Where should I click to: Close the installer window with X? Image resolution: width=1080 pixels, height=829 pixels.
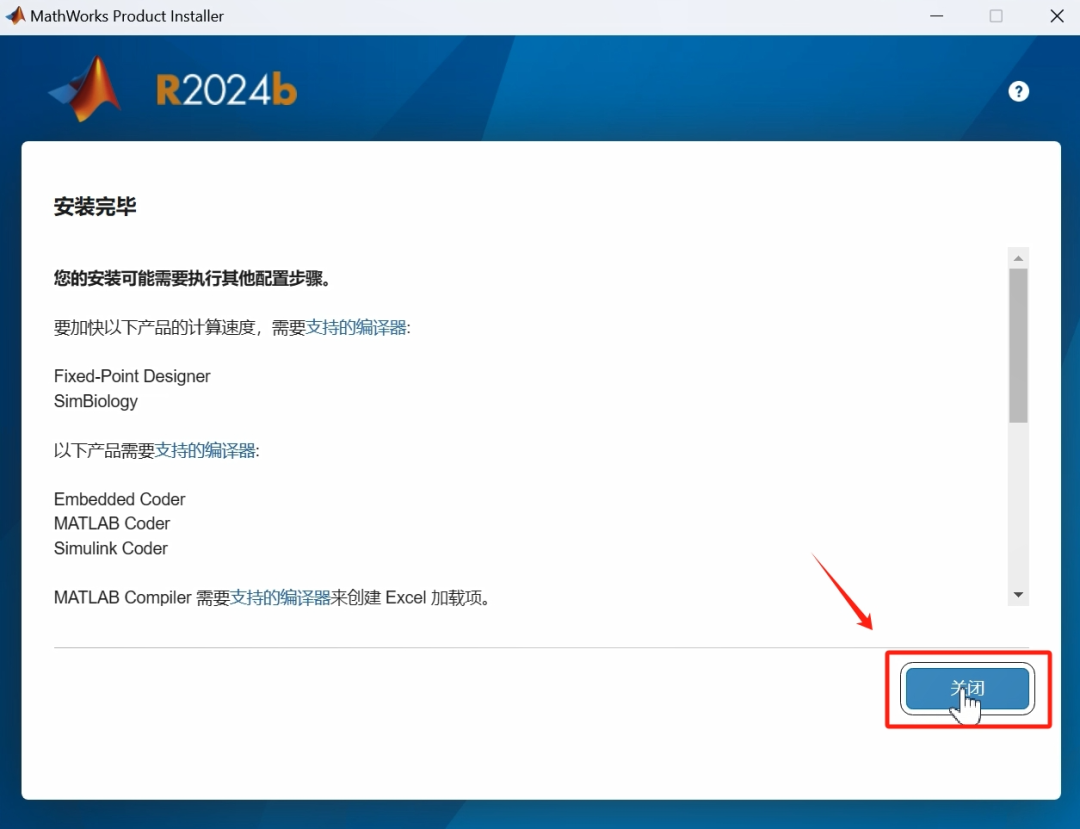[x=1057, y=16]
